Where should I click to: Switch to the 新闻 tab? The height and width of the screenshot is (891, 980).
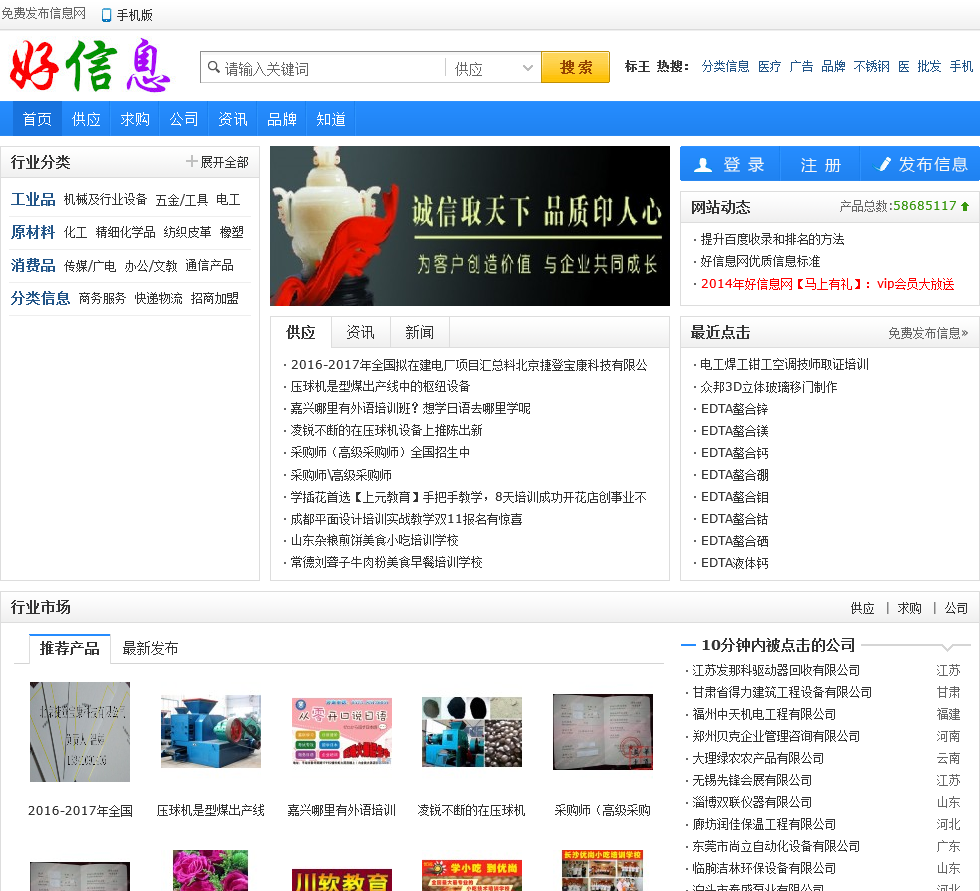(419, 332)
